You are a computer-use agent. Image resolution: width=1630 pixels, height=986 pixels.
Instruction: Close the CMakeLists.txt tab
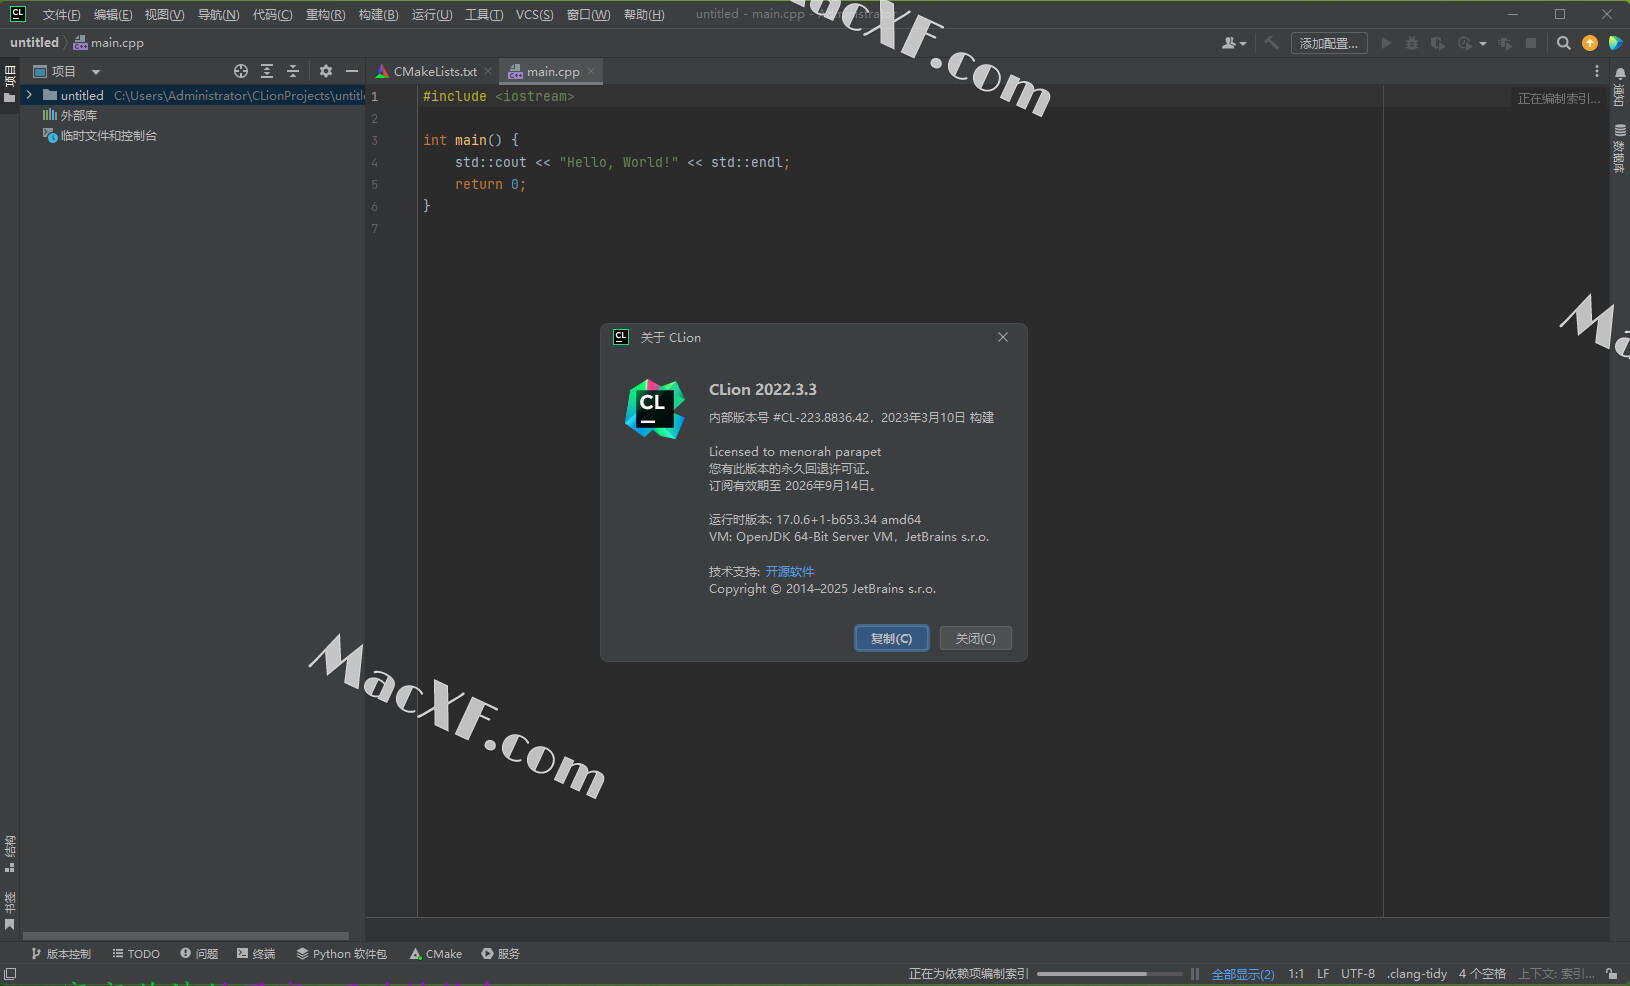click(x=488, y=71)
